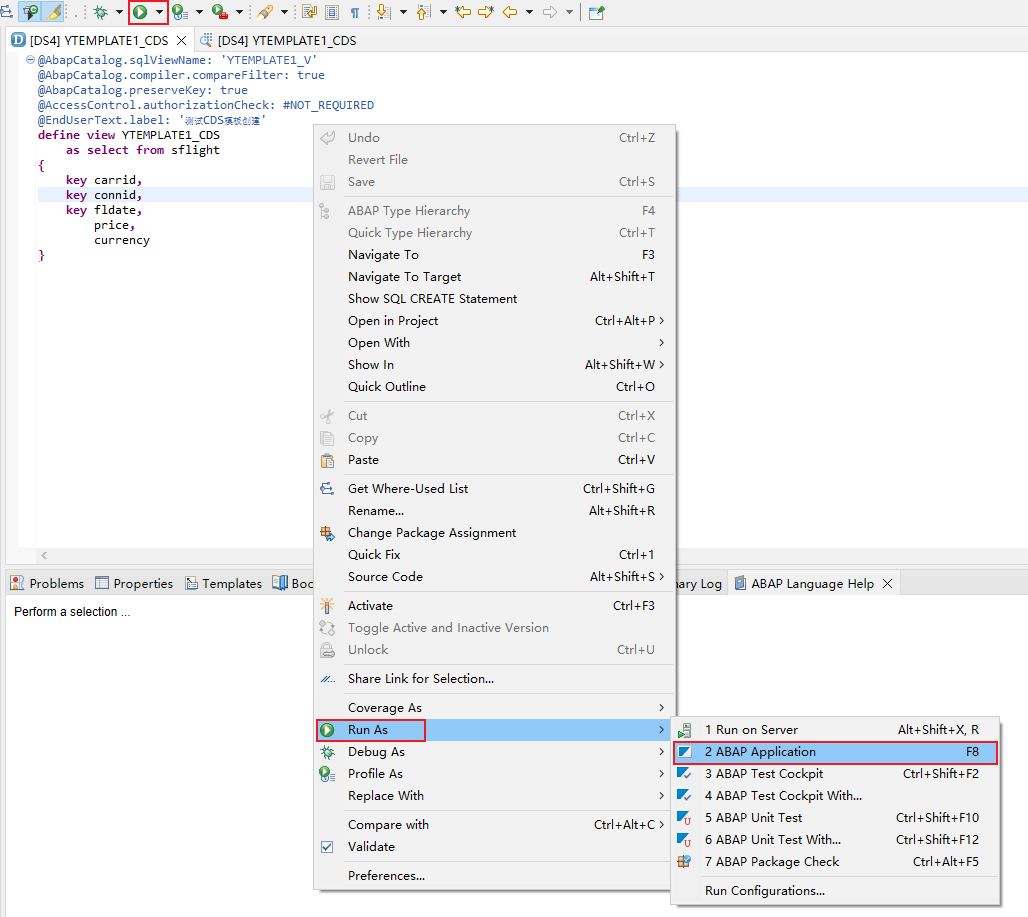Image resolution: width=1028 pixels, height=917 pixels.
Task: Click Preferences... in context menu
Action: (386, 875)
